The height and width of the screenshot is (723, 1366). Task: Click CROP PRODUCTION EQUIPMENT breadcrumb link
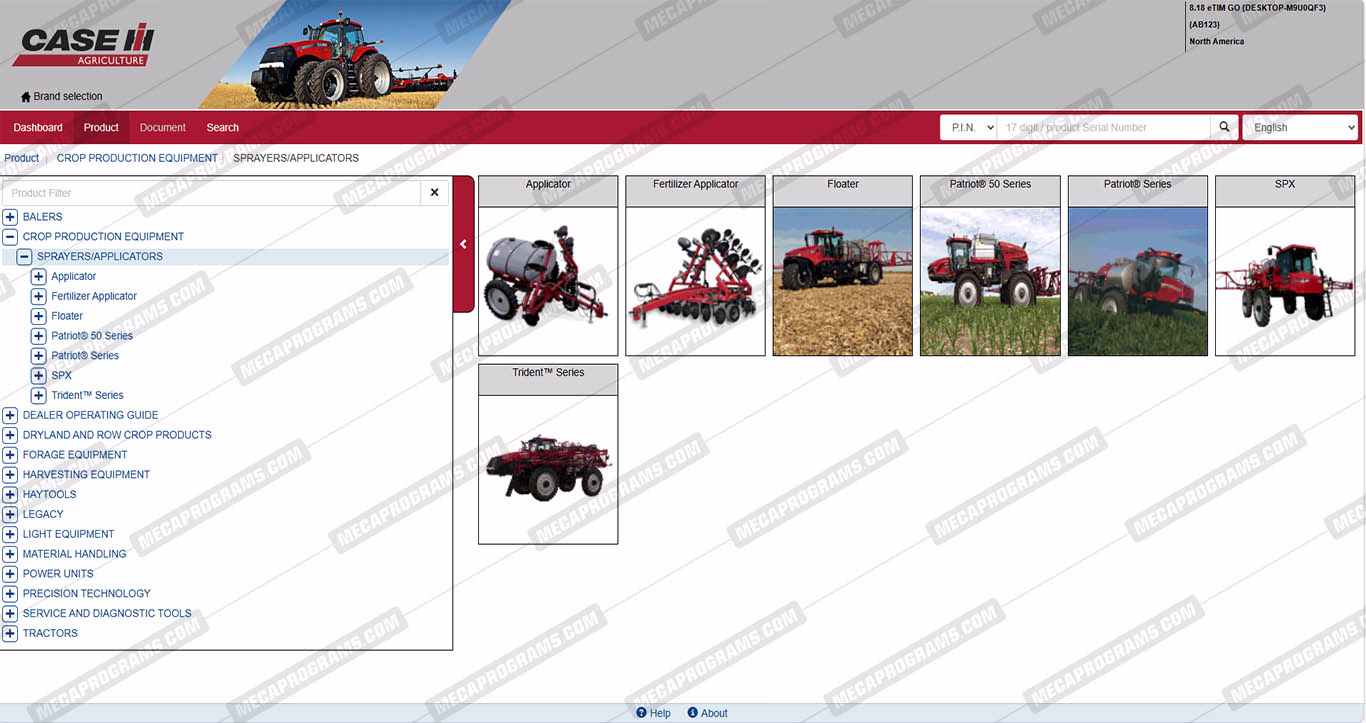coord(137,158)
